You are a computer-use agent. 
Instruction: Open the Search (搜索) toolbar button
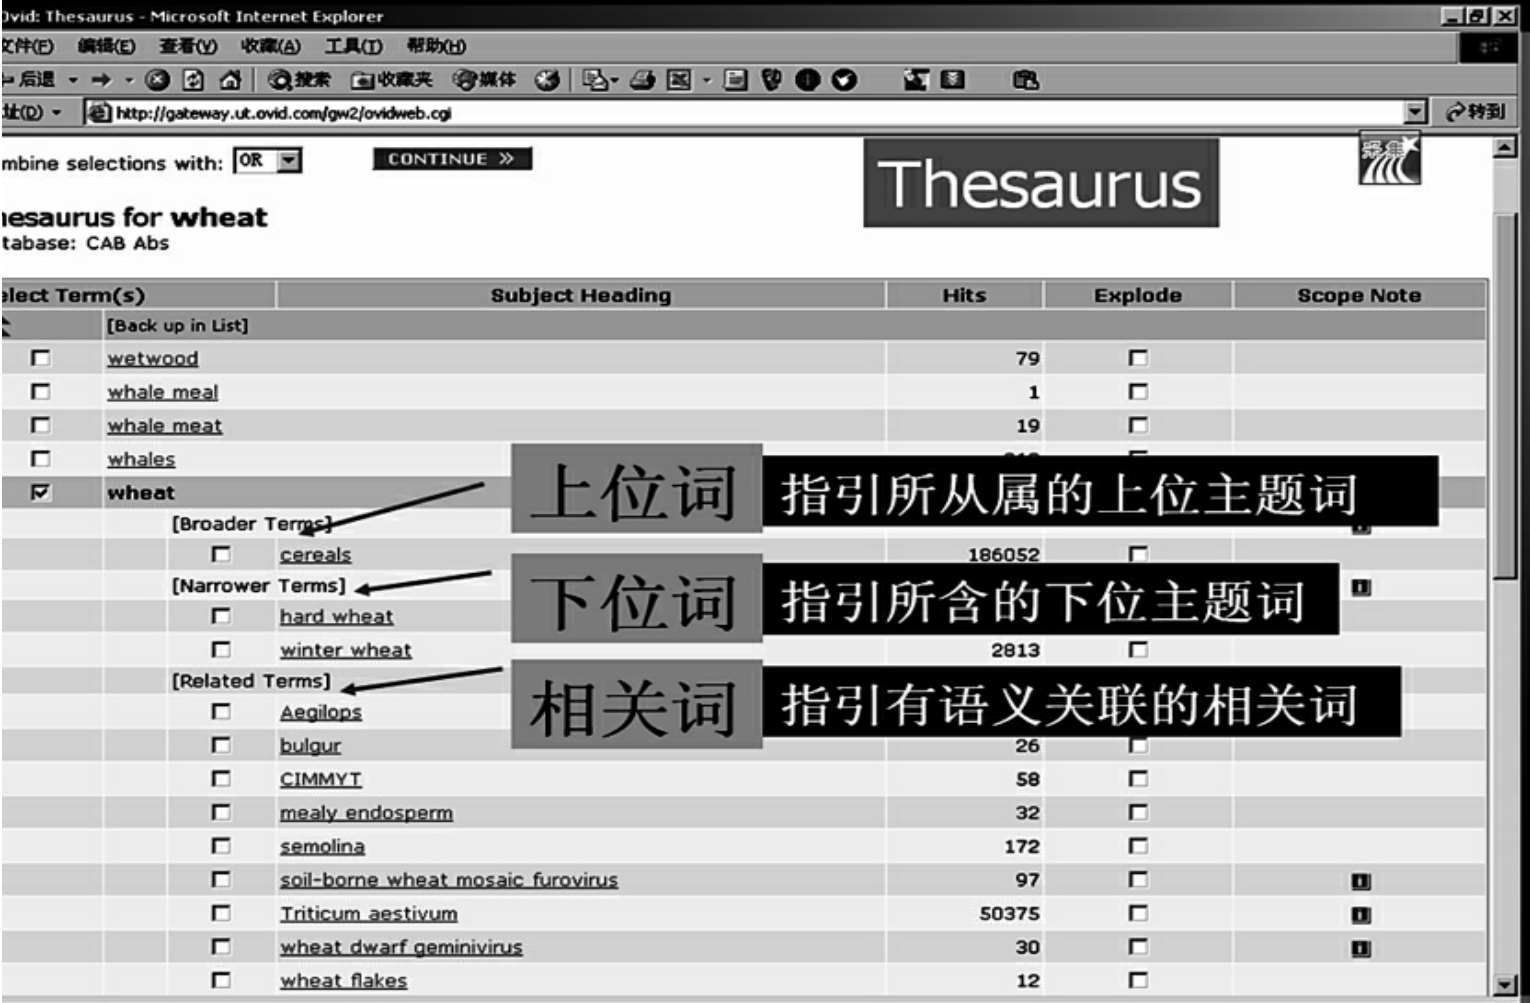(299, 80)
